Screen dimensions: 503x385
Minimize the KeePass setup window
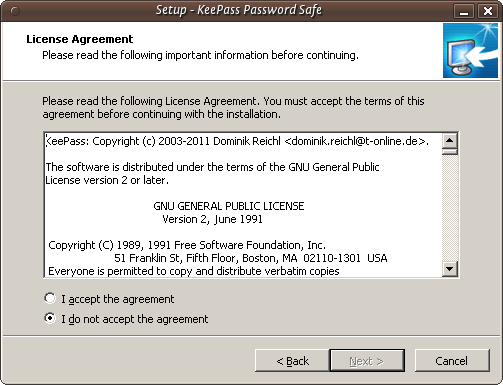464,11
